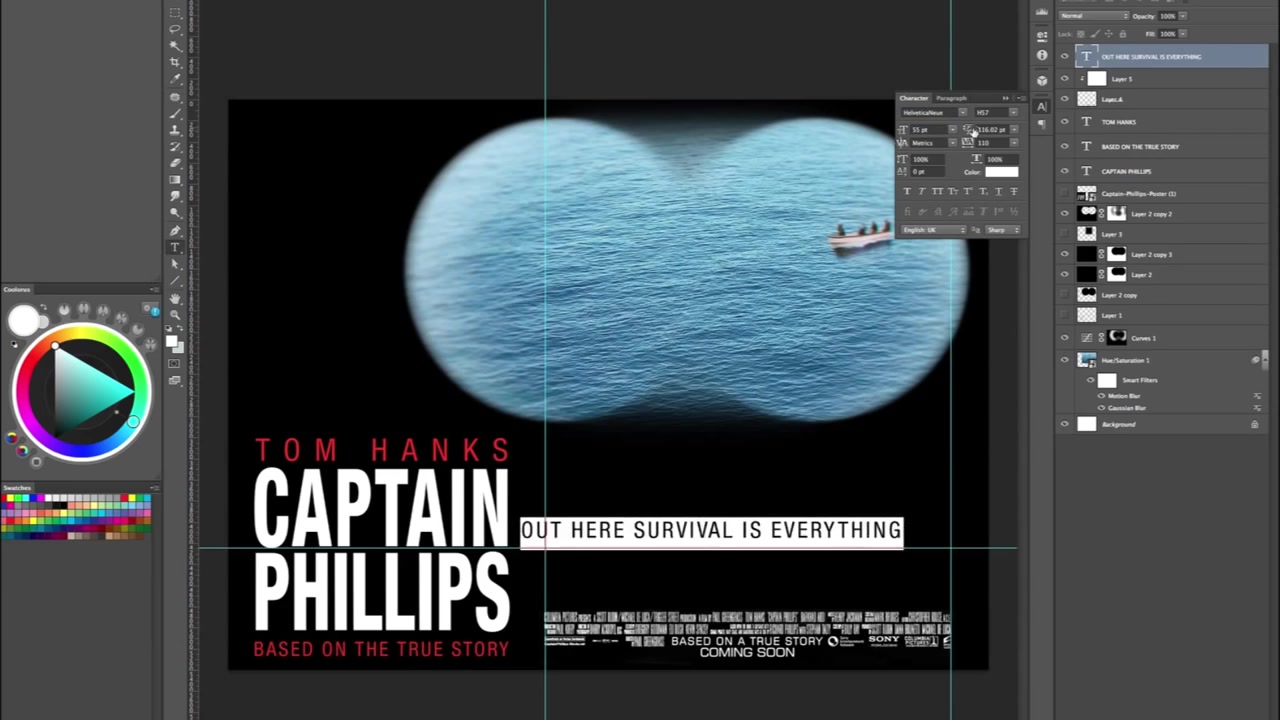Open Character panel icon in side strip
The width and height of the screenshot is (1280, 720).
tap(1042, 106)
